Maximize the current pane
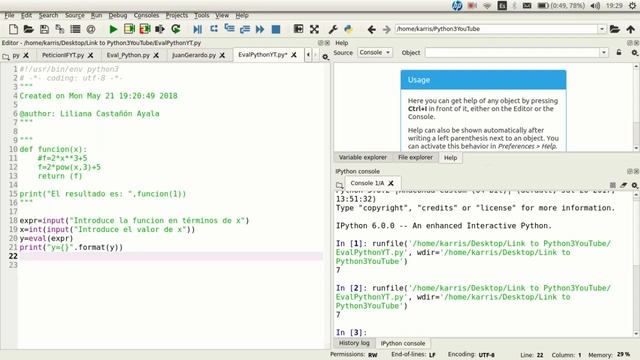This screenshot has height=360, width=640. (x=298, y=29)
